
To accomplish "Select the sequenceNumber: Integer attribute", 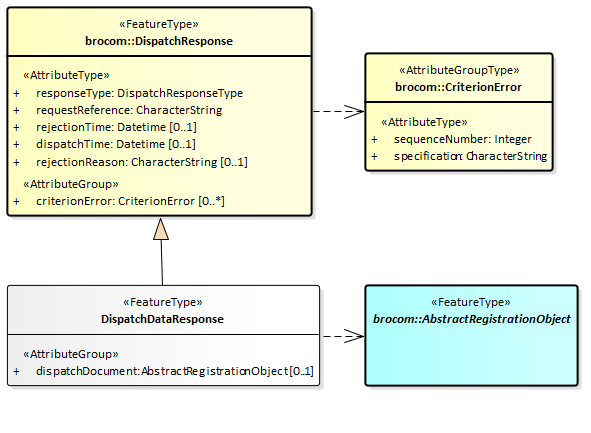I will [463, 139].
